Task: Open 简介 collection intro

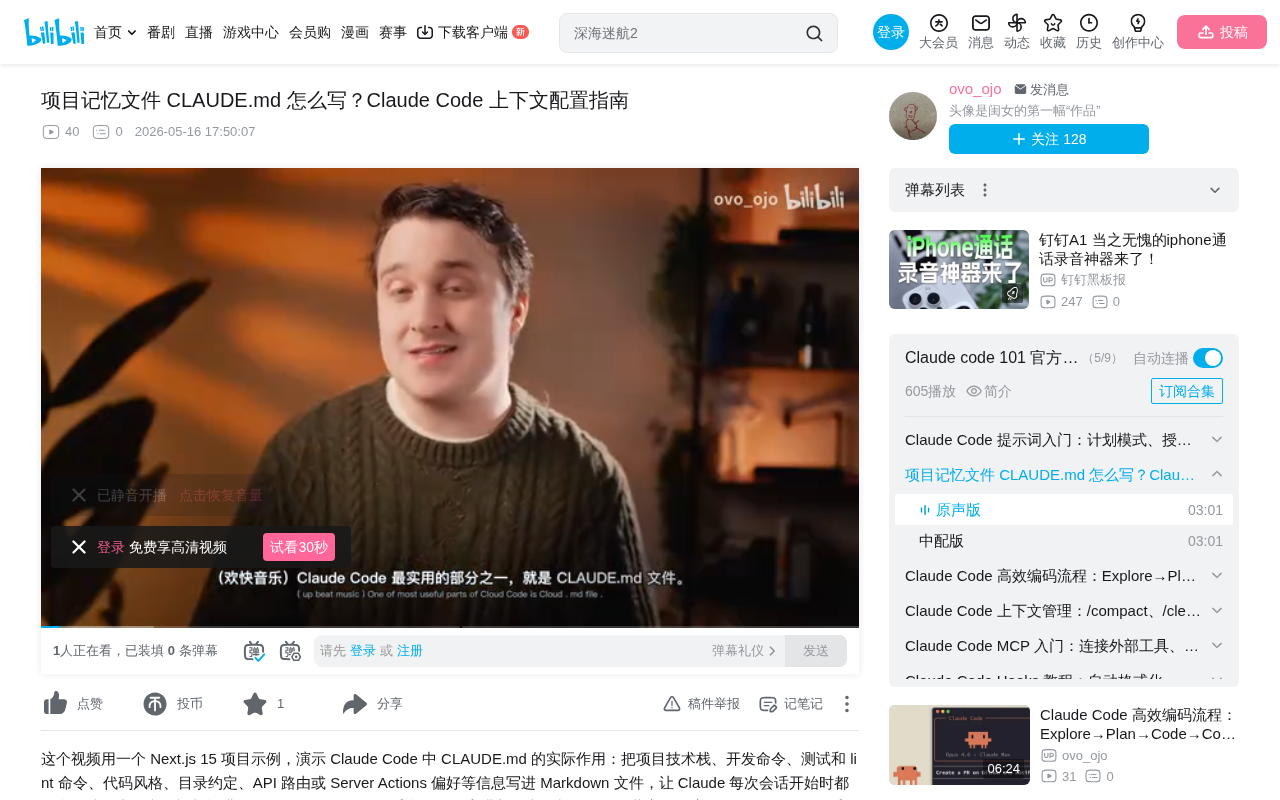Action: click(989, 391)
